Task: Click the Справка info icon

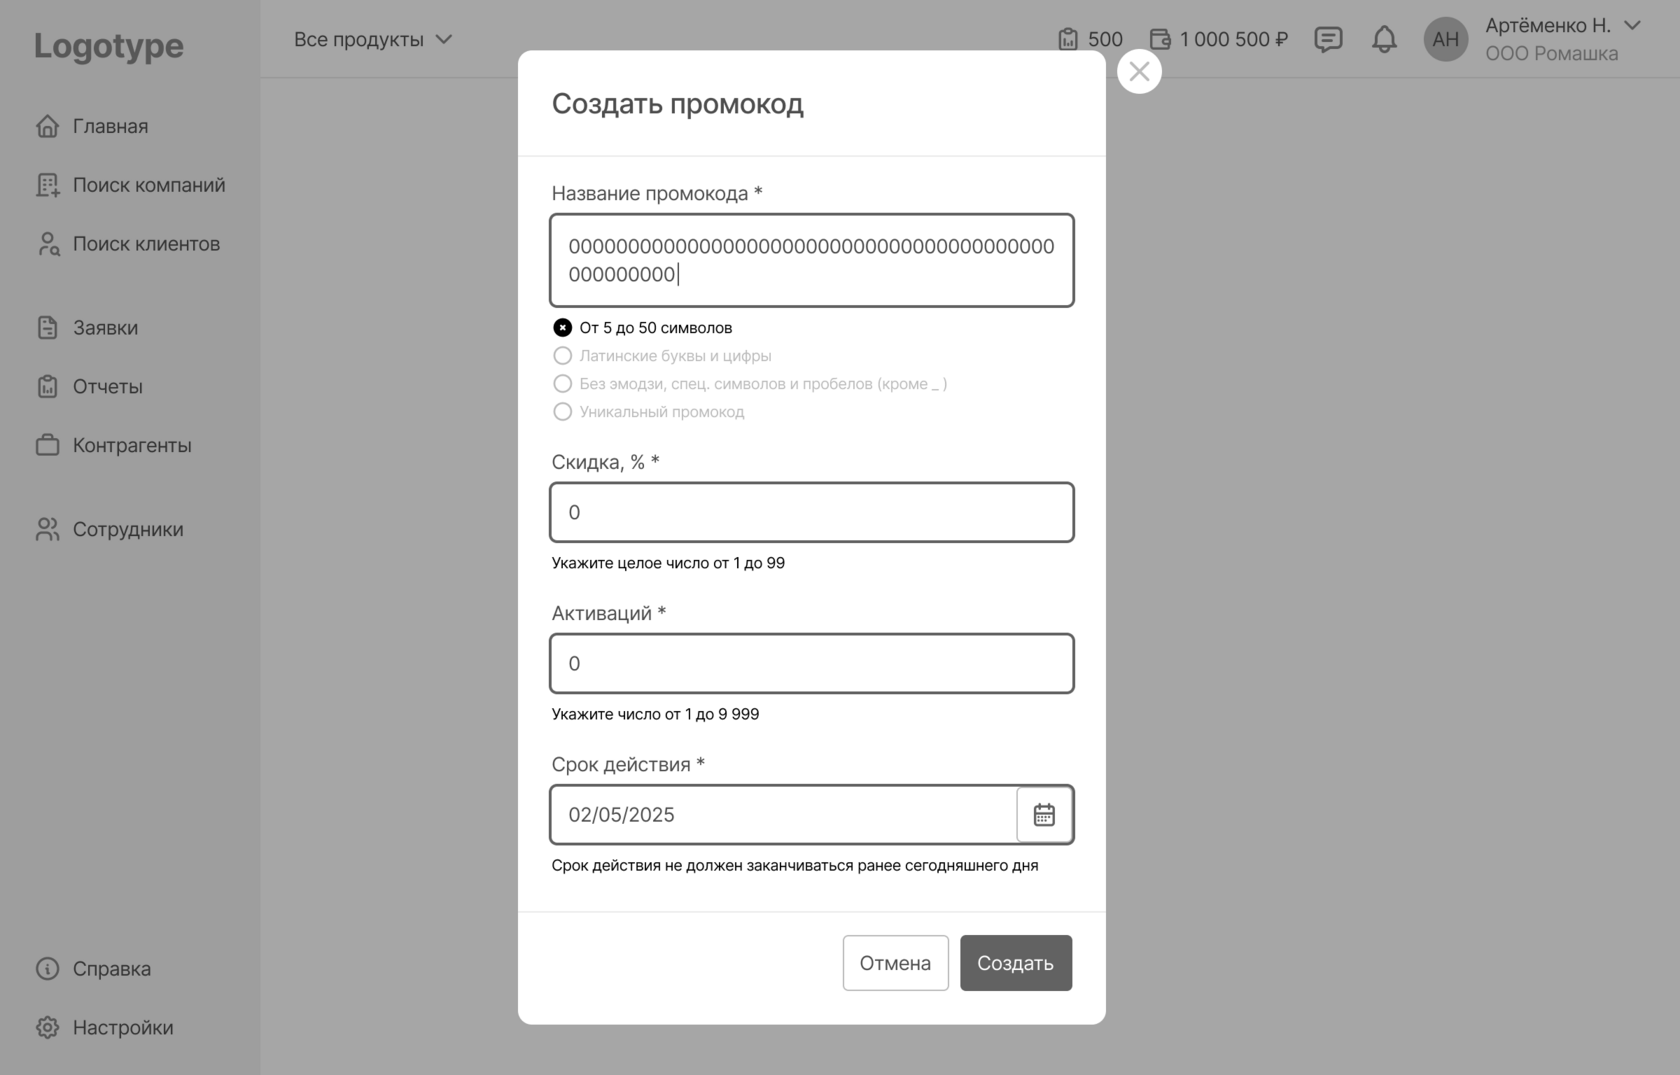Action: 47,968
